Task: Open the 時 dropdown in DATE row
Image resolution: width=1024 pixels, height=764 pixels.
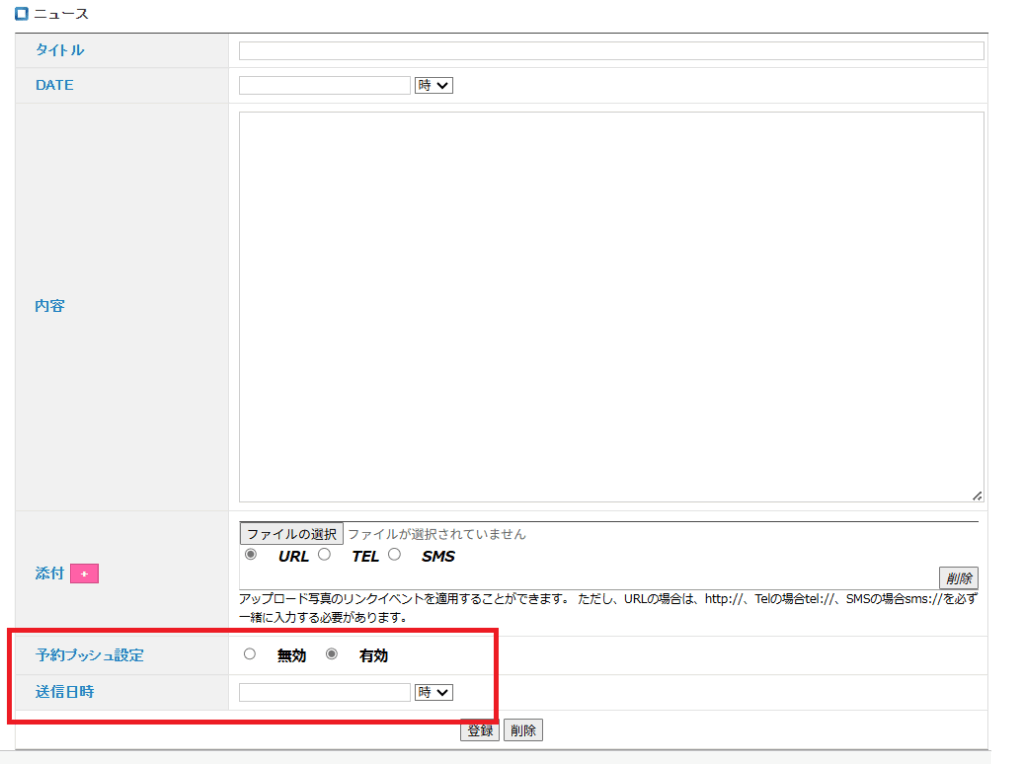Action: (x=434, y=86)
